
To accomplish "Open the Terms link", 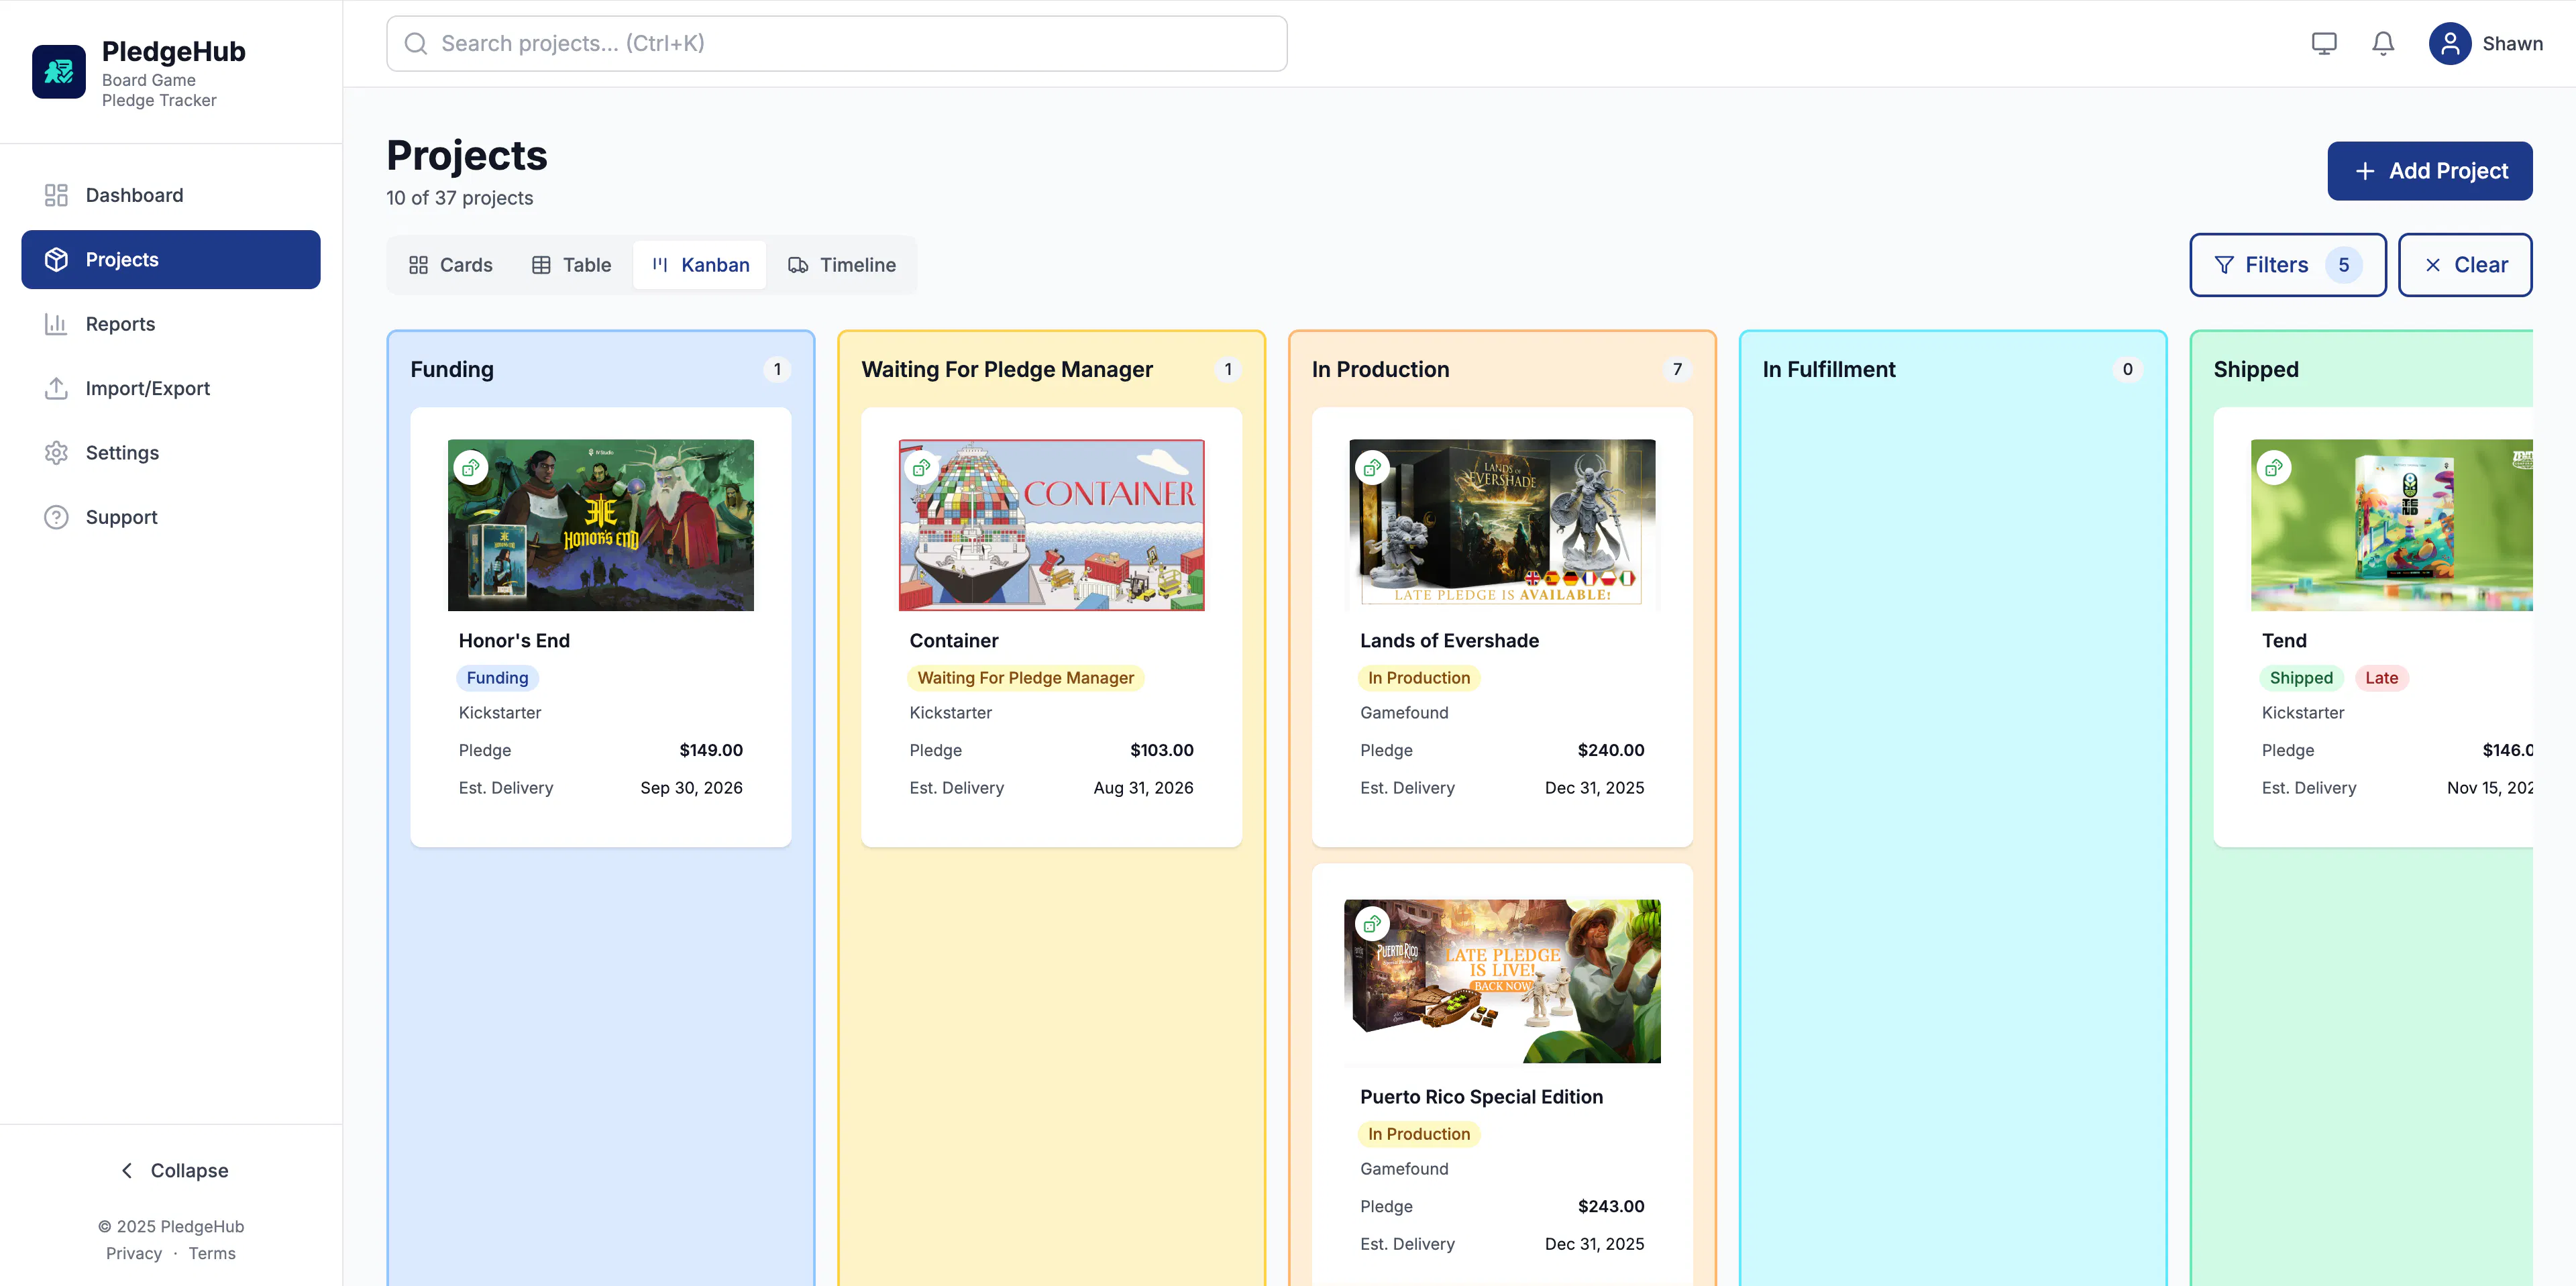I will (x=212, y=1253).
